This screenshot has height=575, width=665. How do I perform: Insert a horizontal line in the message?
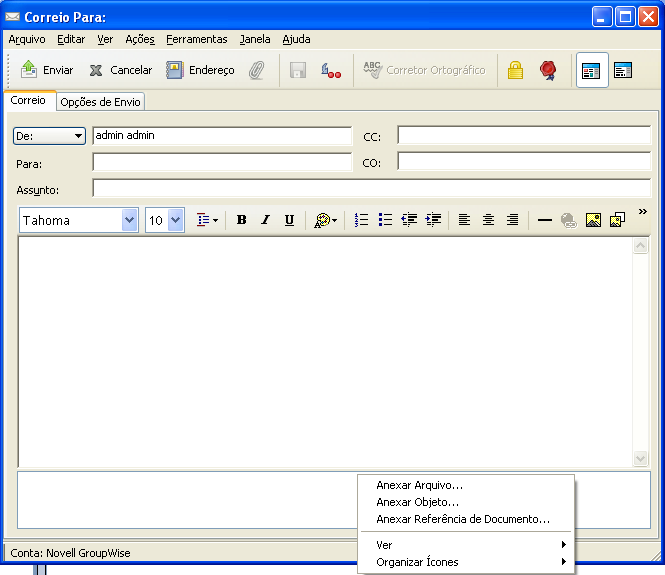545,220
